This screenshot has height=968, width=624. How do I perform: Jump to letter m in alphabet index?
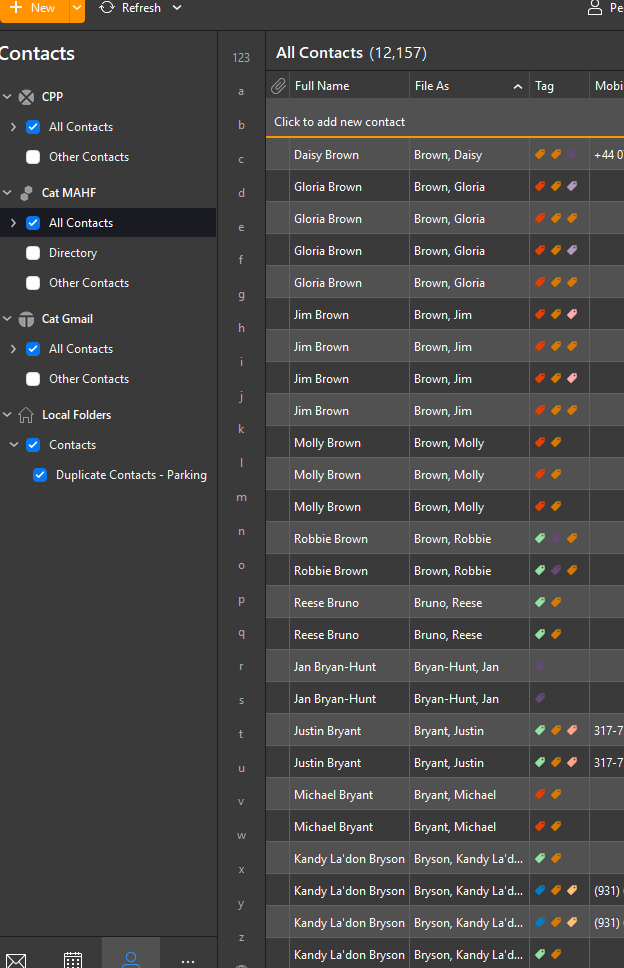[241, 497]
